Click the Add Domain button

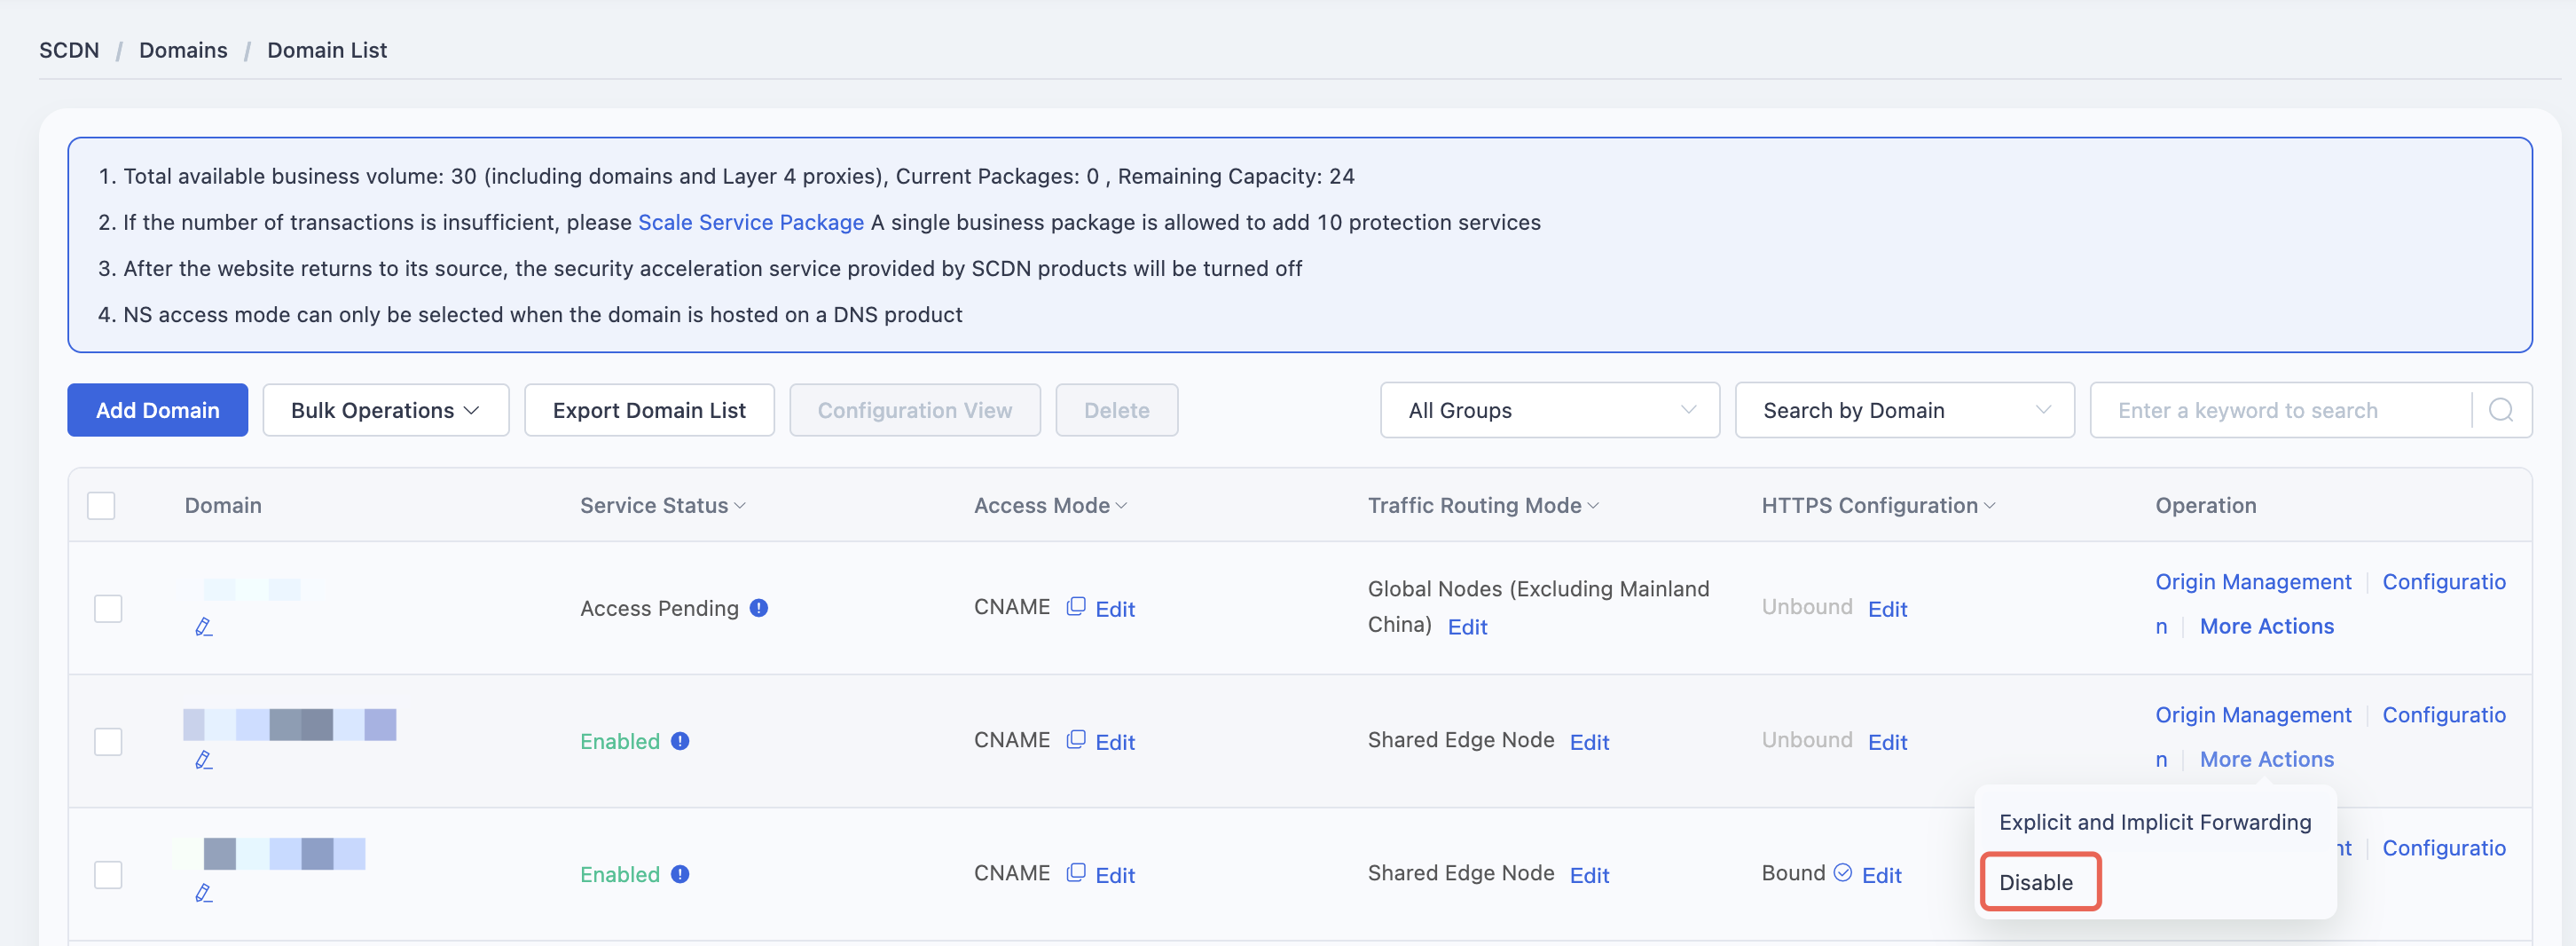coord(157,410)
